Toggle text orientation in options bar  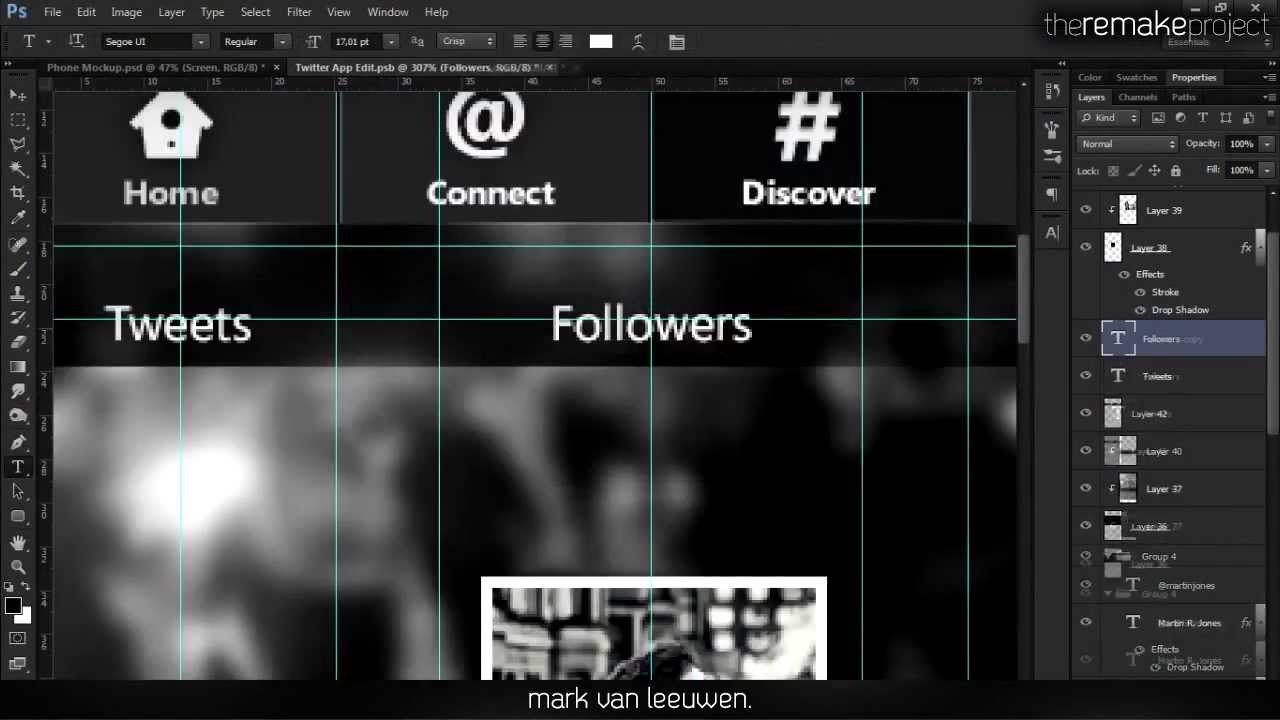pos(76,41)
